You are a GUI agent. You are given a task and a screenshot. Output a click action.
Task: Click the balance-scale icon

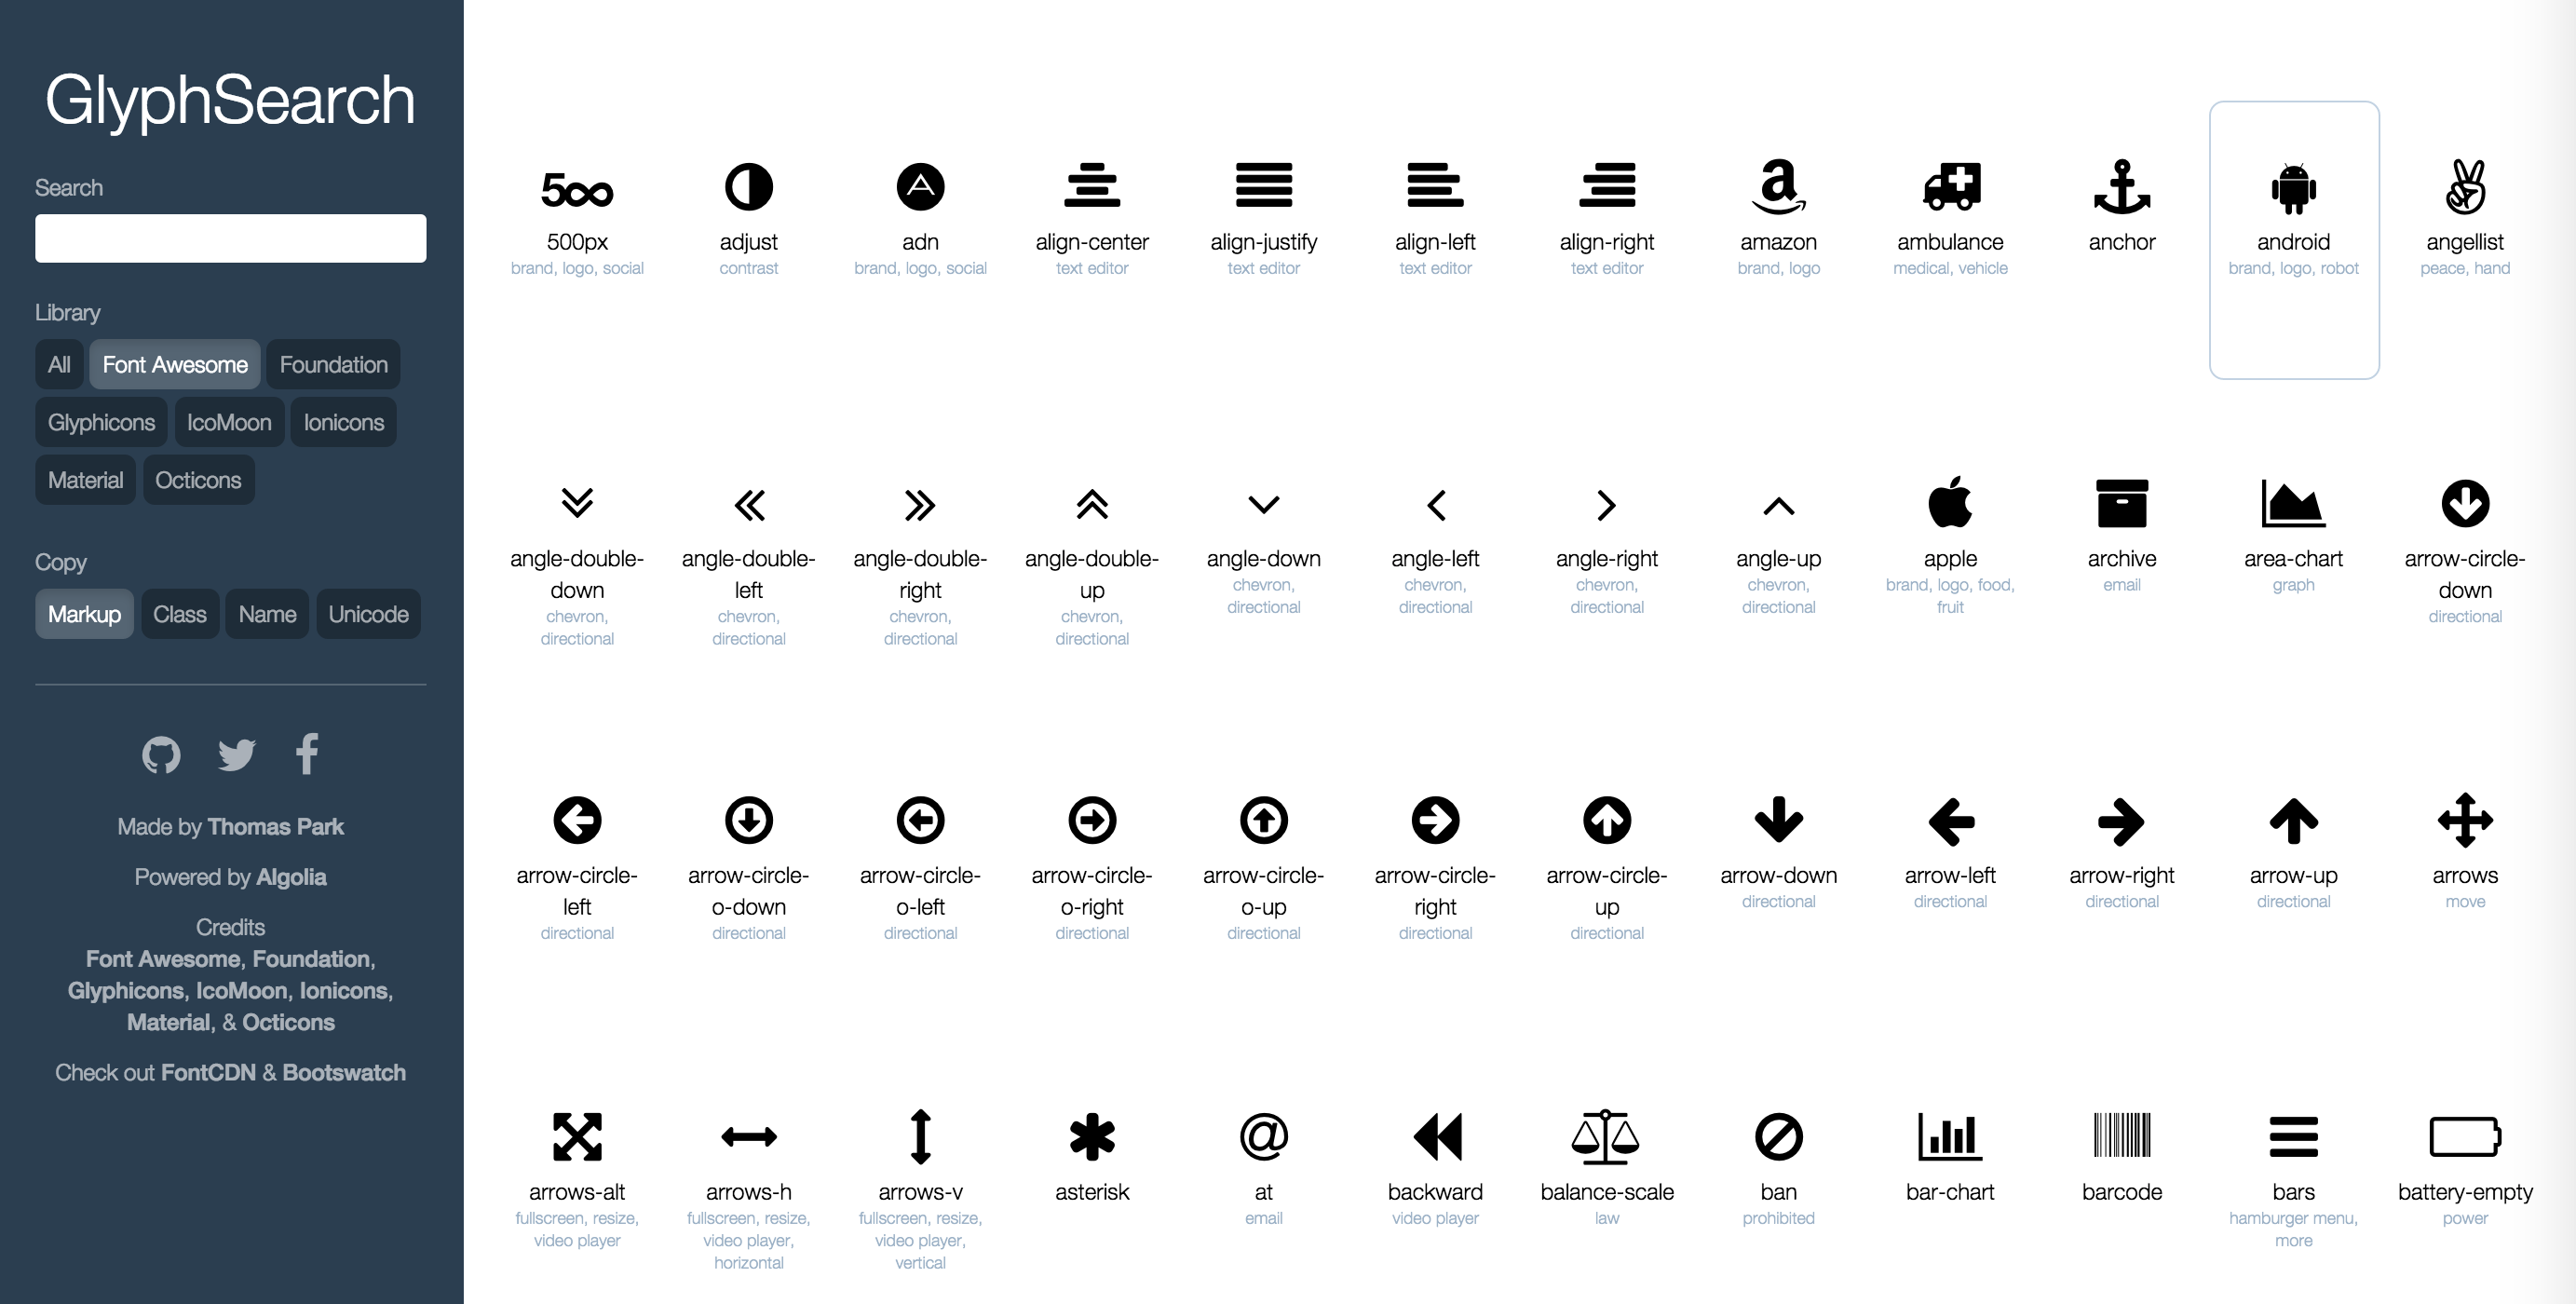[1605, 1134]
